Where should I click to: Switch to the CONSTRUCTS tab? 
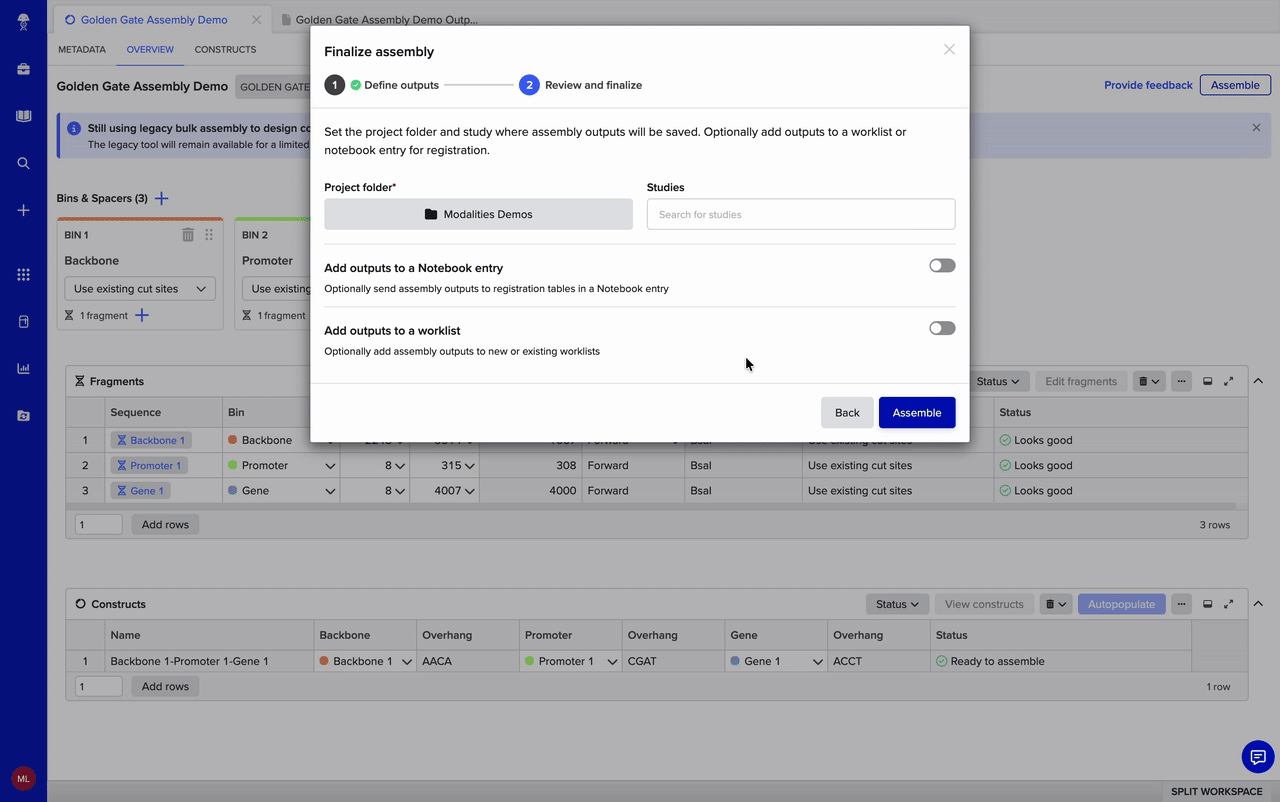point(225,49)
